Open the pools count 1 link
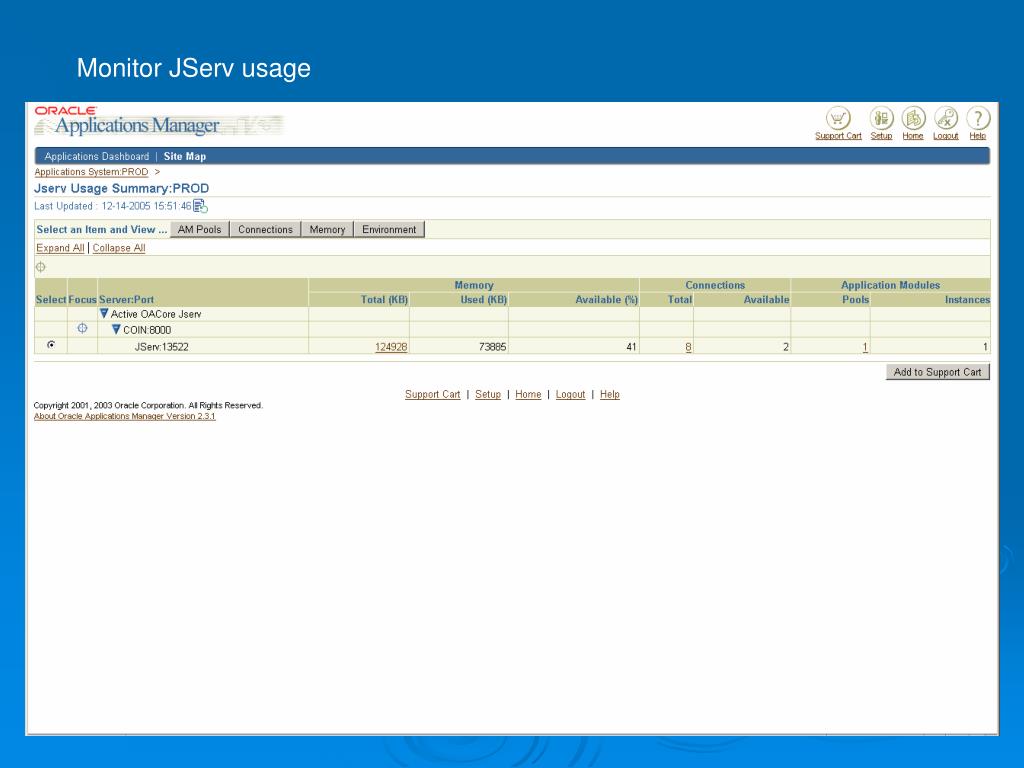 [865, 347]
